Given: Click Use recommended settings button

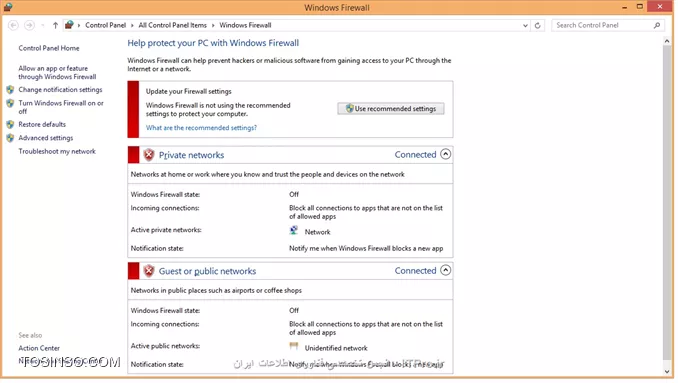Looking at the screenshot, I should [x=390, y=109].
